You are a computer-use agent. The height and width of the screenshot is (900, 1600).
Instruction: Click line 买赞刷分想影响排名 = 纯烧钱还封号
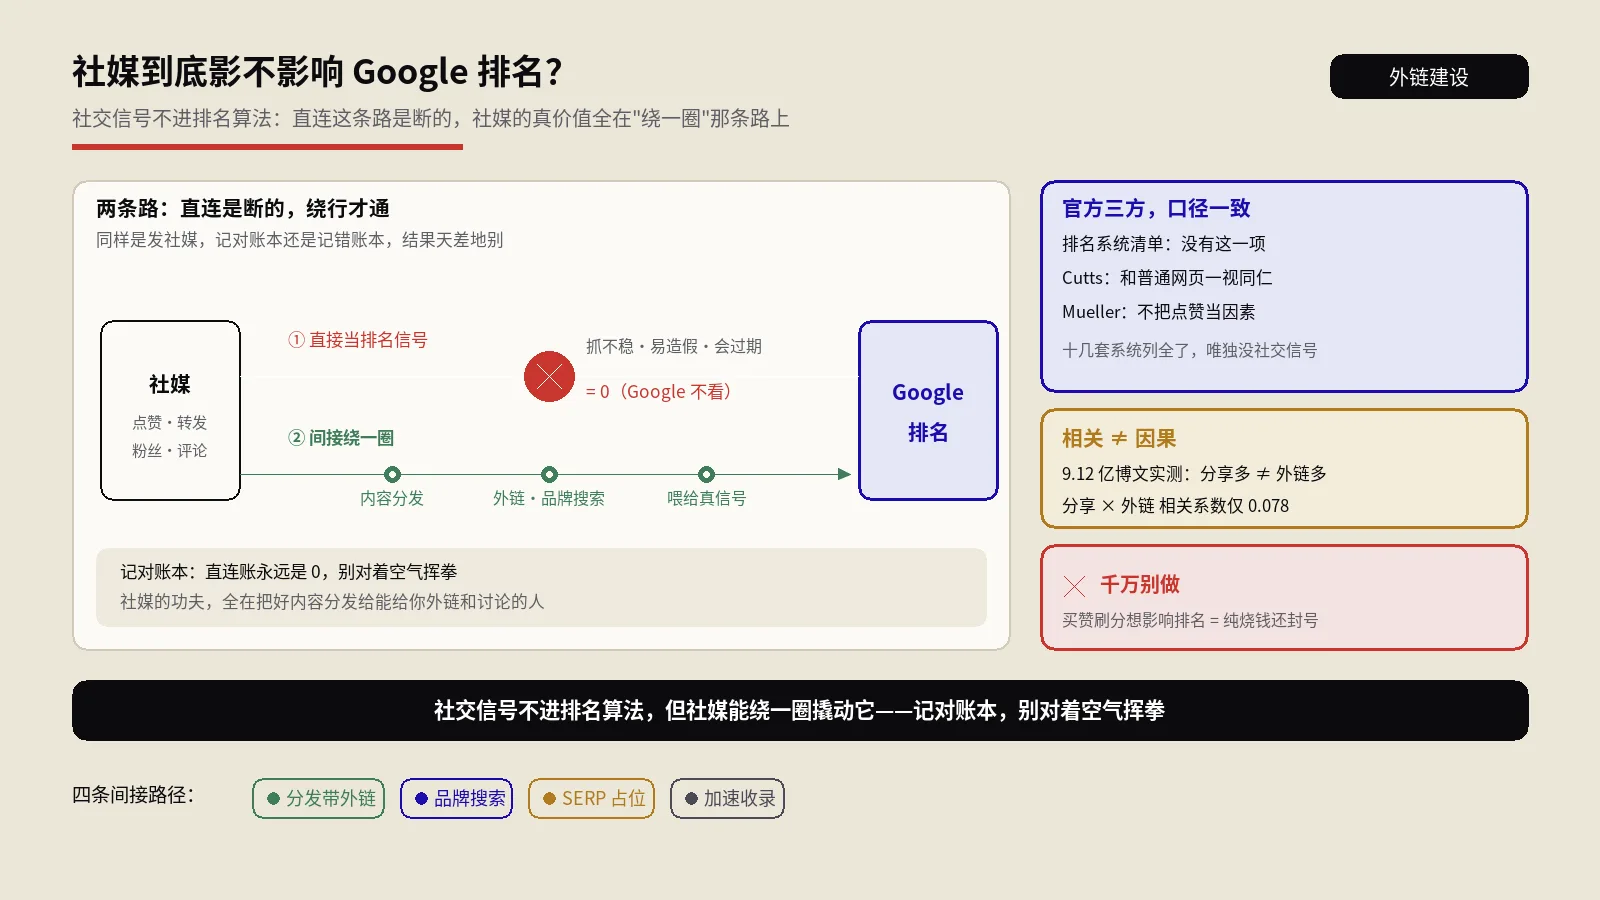(x=1190, y=620)
